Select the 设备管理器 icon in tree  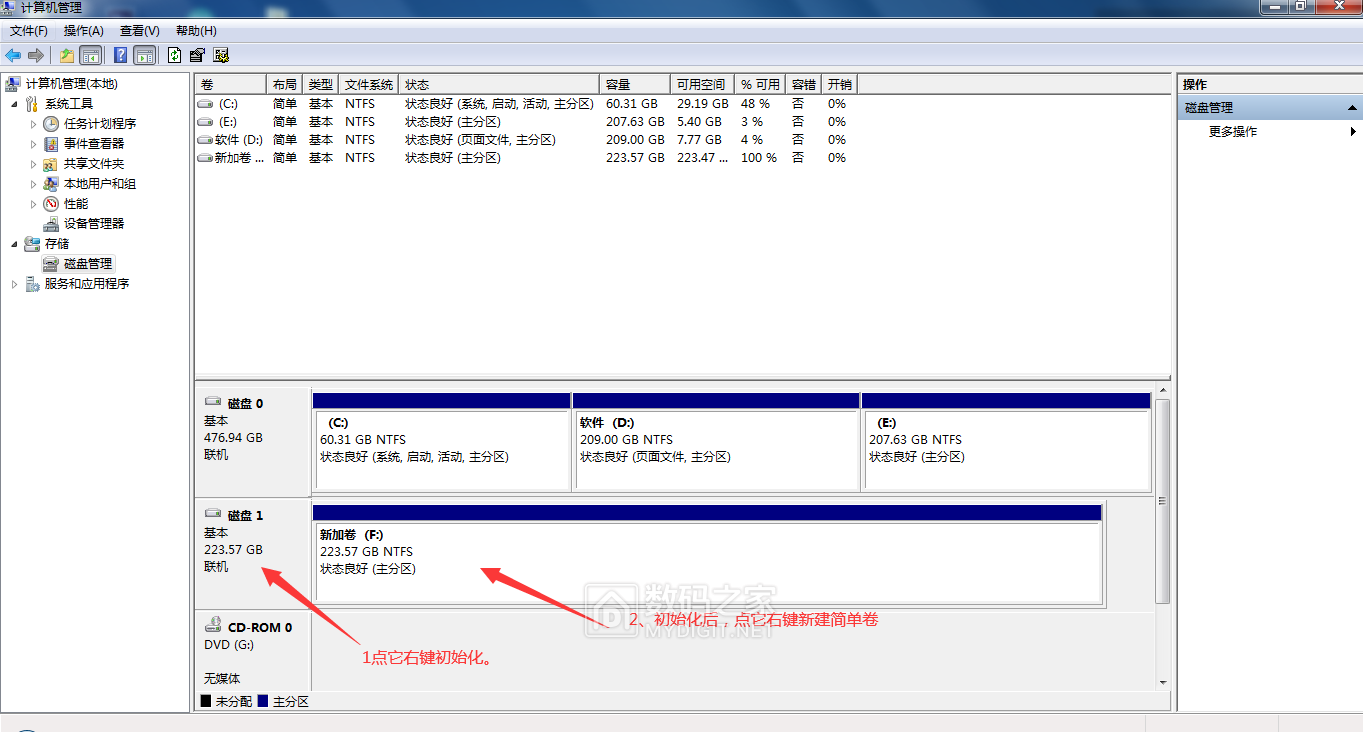tap(51, 224)
